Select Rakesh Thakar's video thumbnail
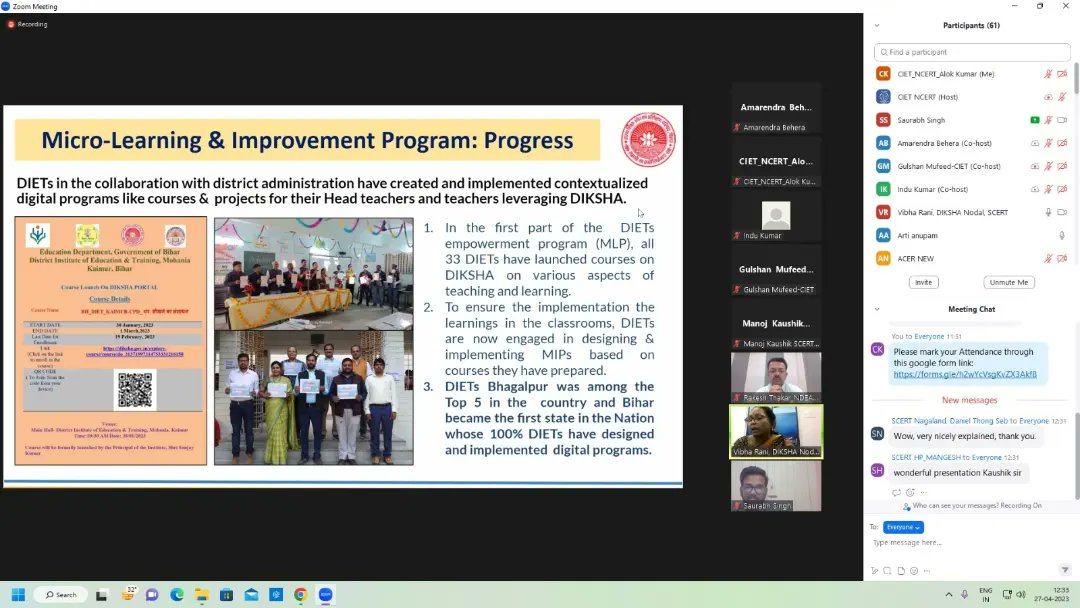This screenshot has width=1080, height=608. (x=776, y=377)
